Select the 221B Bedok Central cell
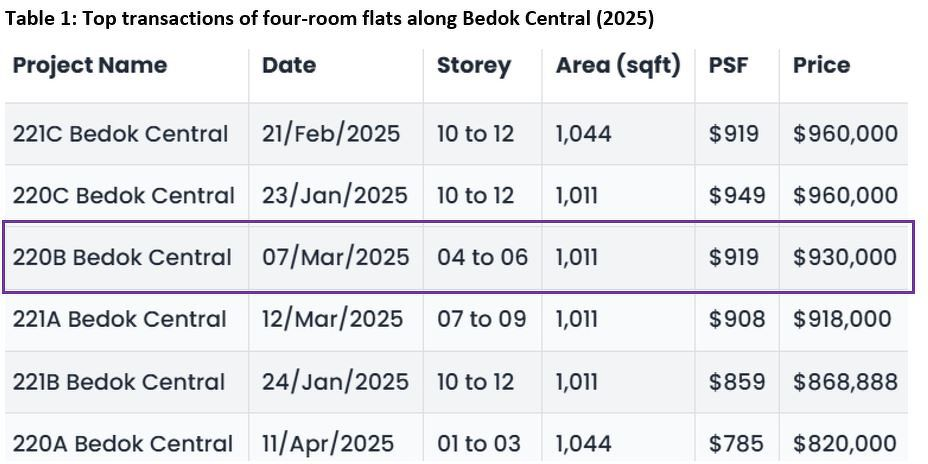Viewport: 928px width, 464px height. 119,382
